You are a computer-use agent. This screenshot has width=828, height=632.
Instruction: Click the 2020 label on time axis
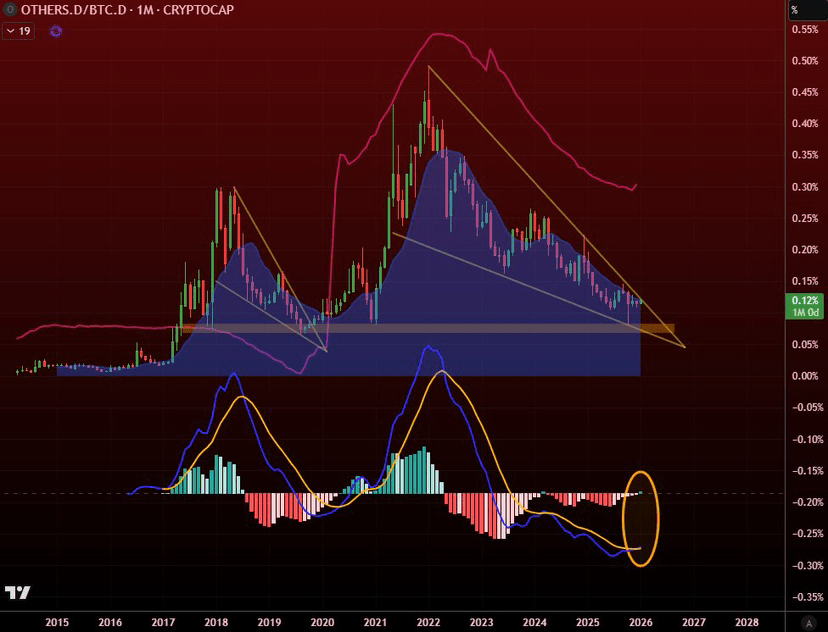[x=322, y=622]
